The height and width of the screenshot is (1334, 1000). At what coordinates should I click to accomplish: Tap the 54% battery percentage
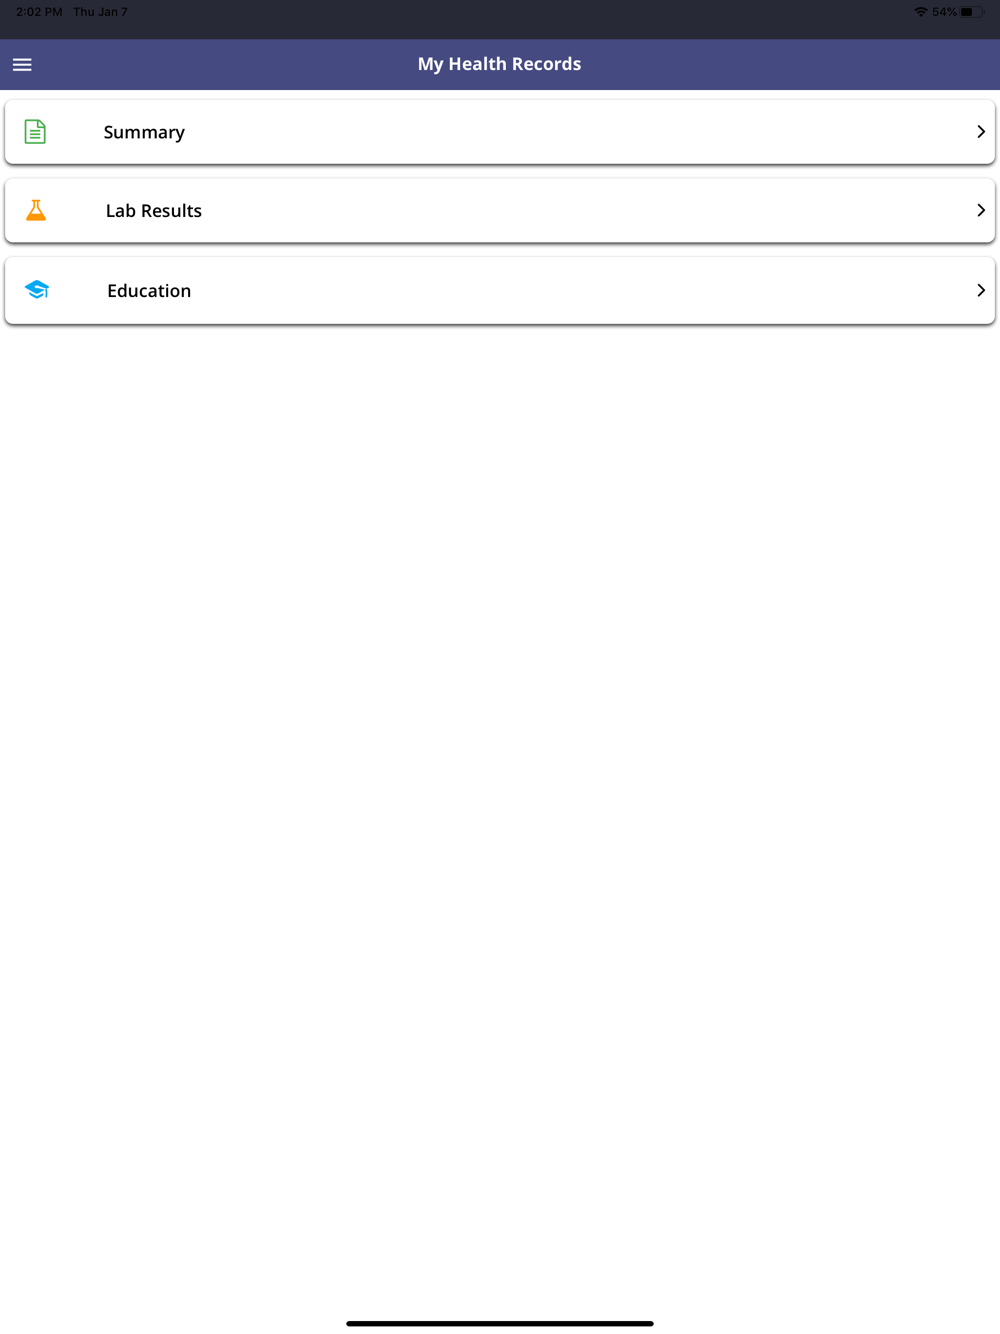(944, 12)
